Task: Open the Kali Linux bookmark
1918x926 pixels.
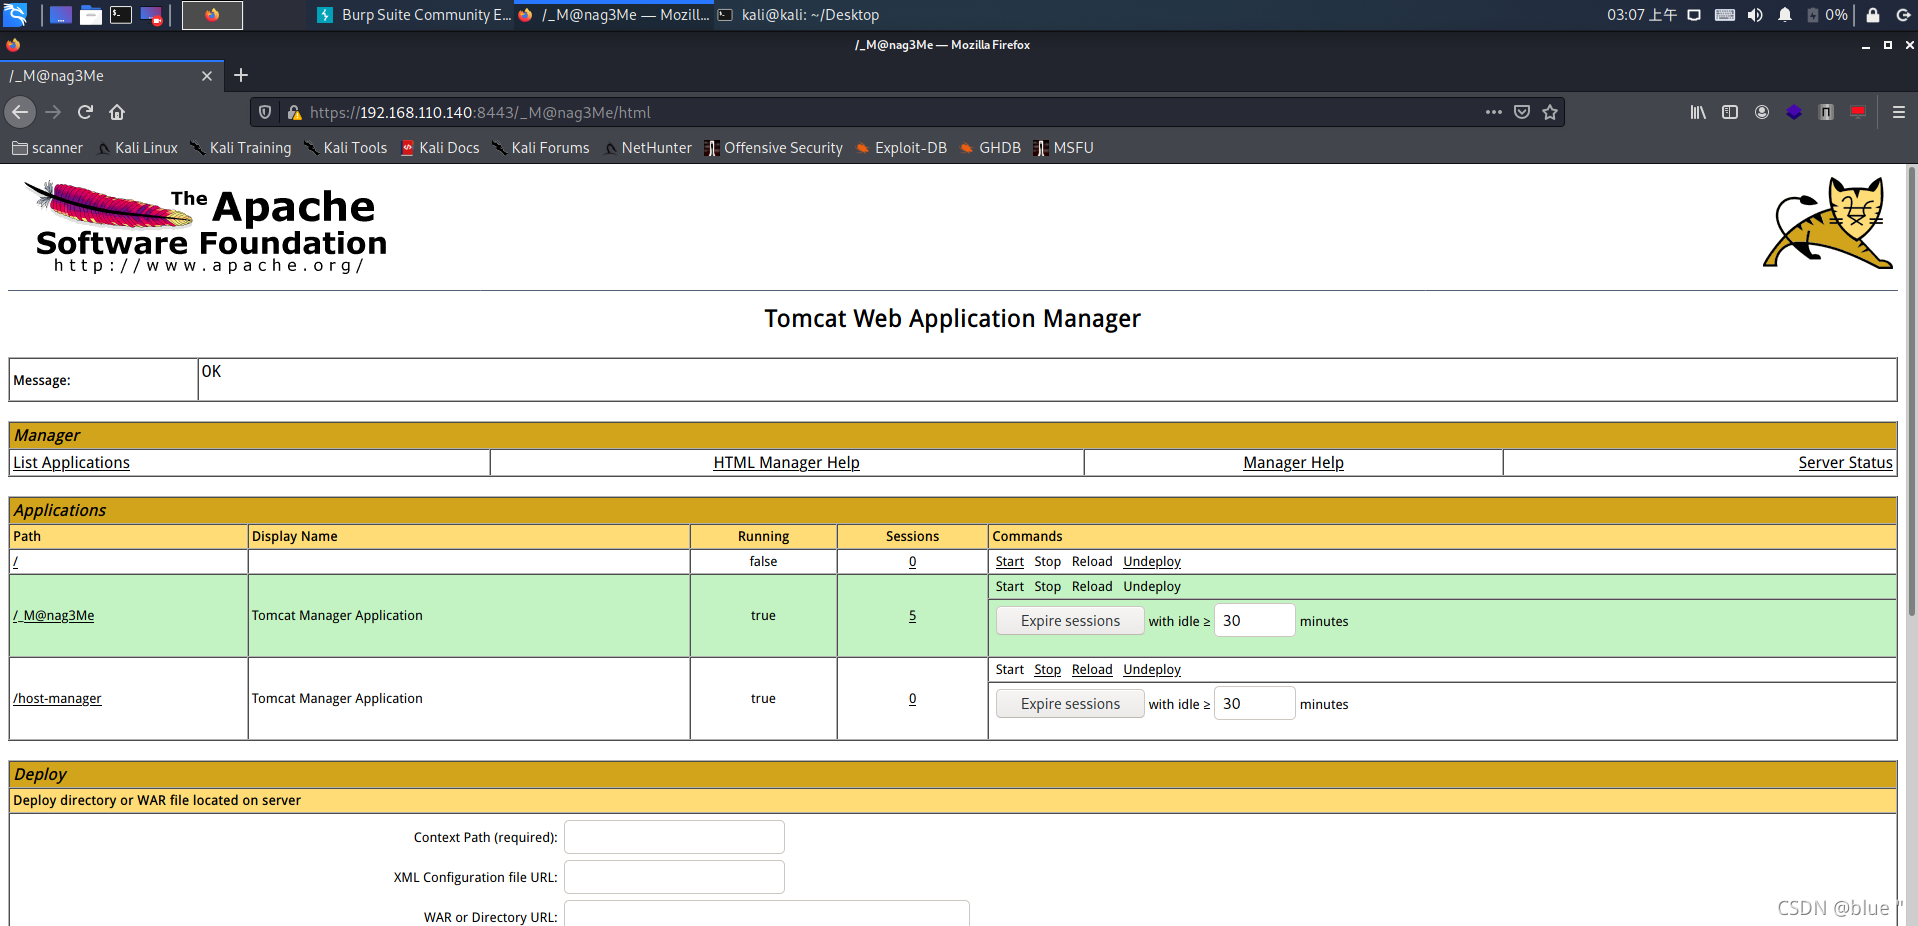Action: pos(137,148)
